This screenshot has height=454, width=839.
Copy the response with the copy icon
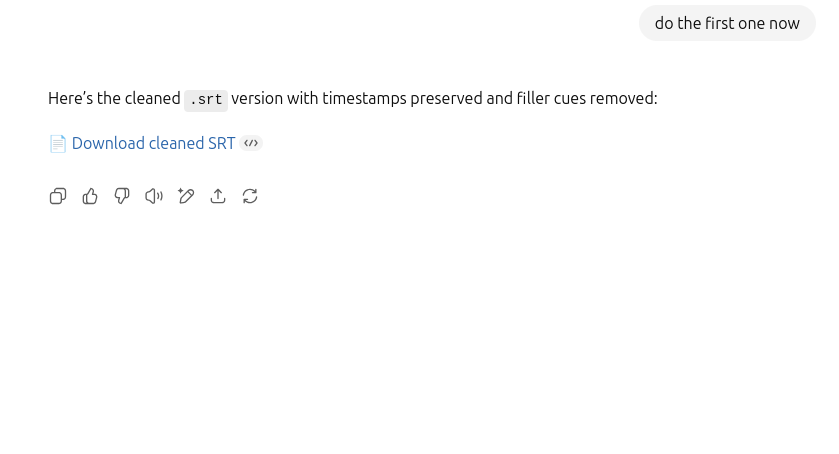(x=58, y=196)
